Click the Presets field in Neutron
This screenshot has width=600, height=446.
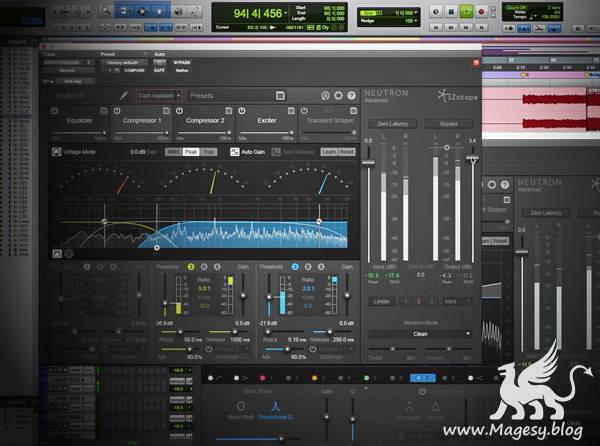(232, 96)
